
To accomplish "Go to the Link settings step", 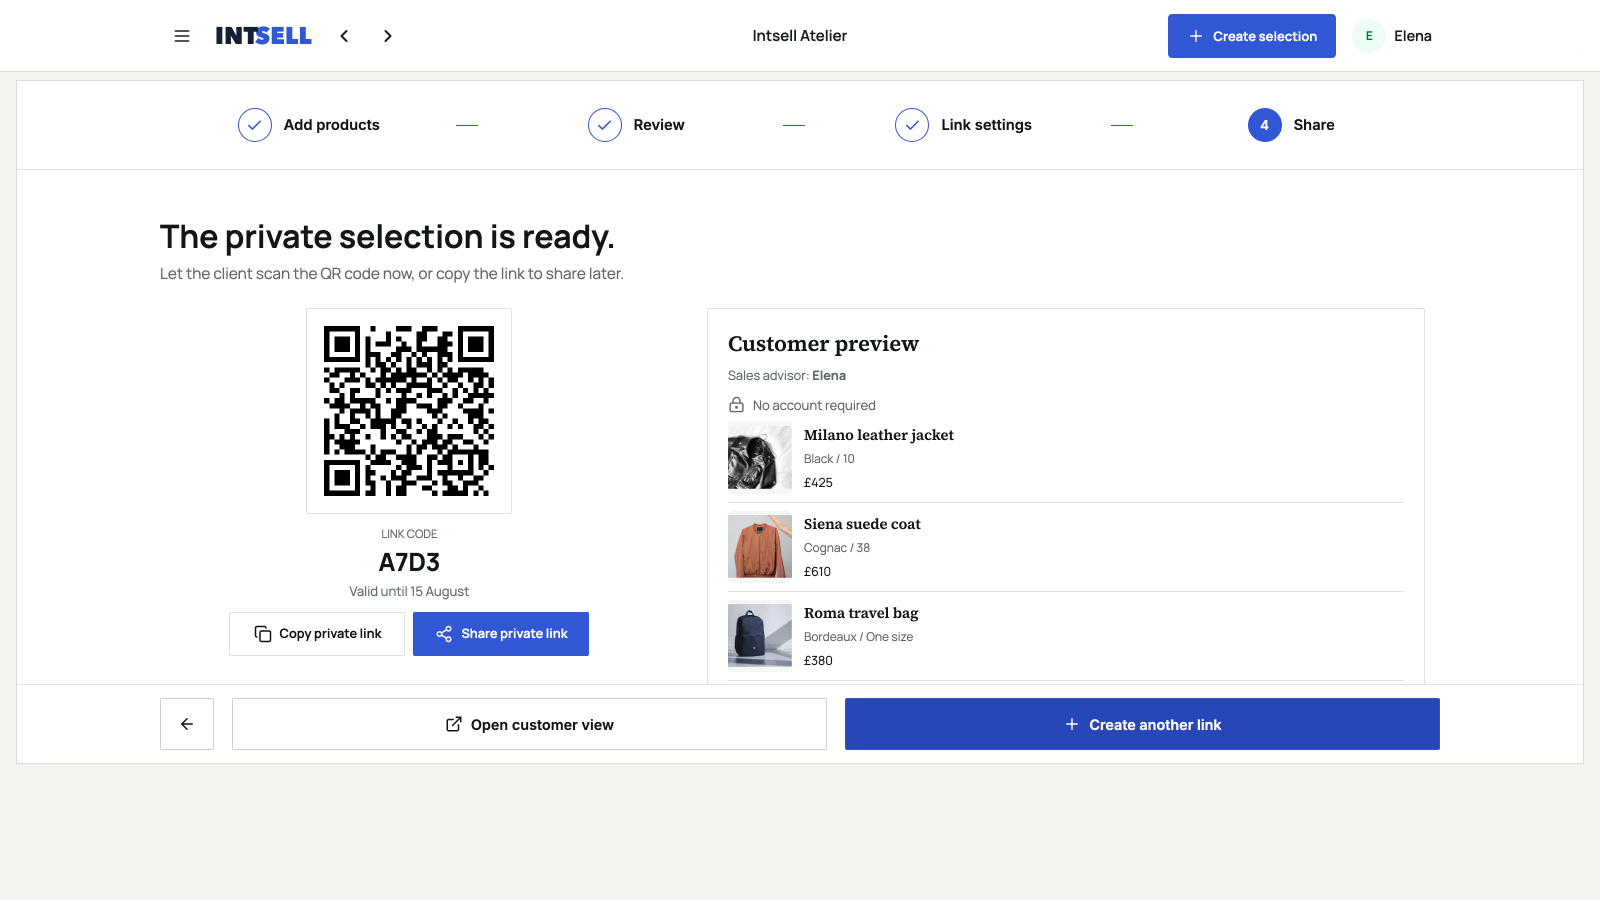I will (x=963, y=125).
